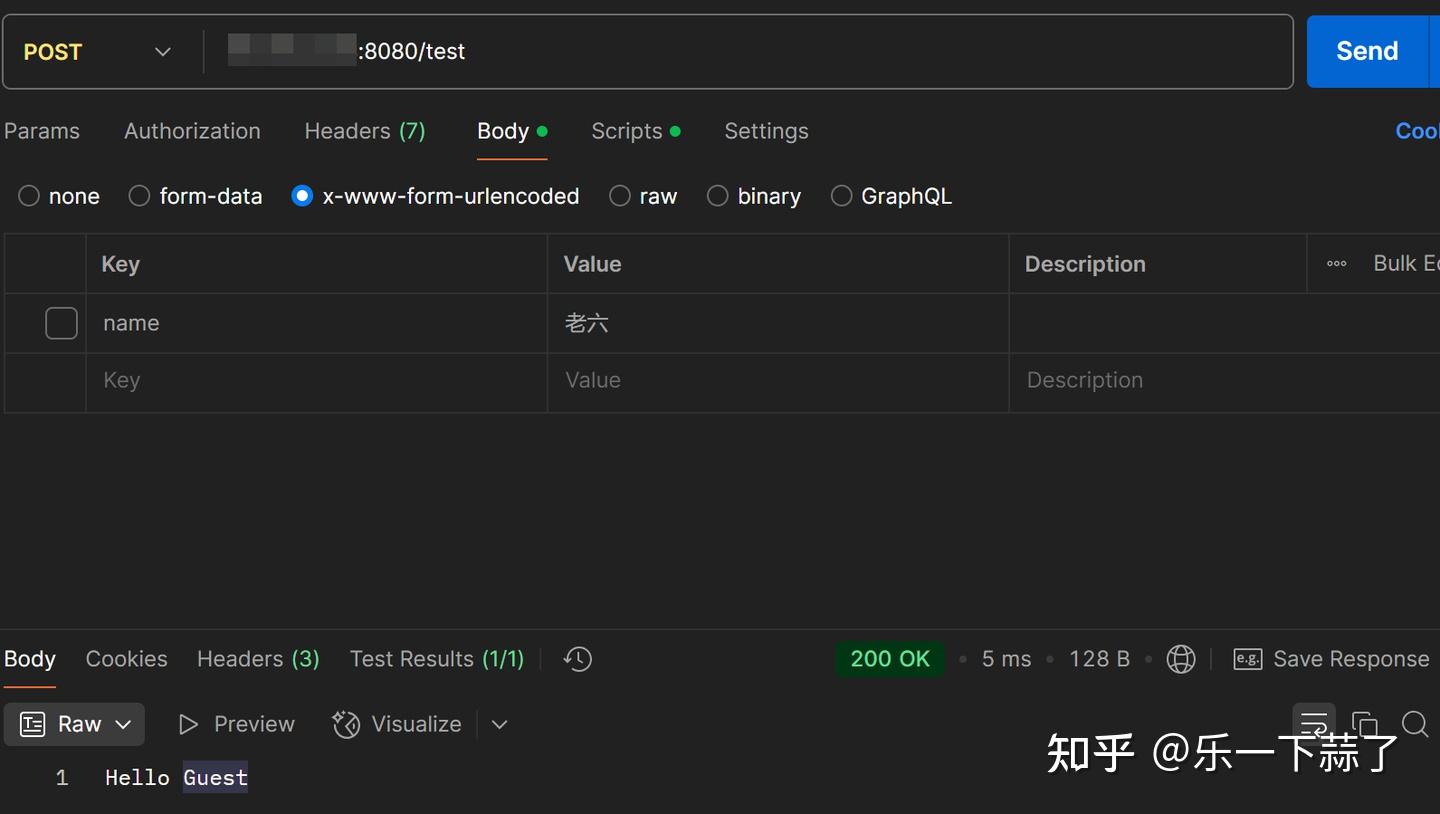Select the raw body type radio button
Viewport: 1440px width, 814px height.
point(619,196)
